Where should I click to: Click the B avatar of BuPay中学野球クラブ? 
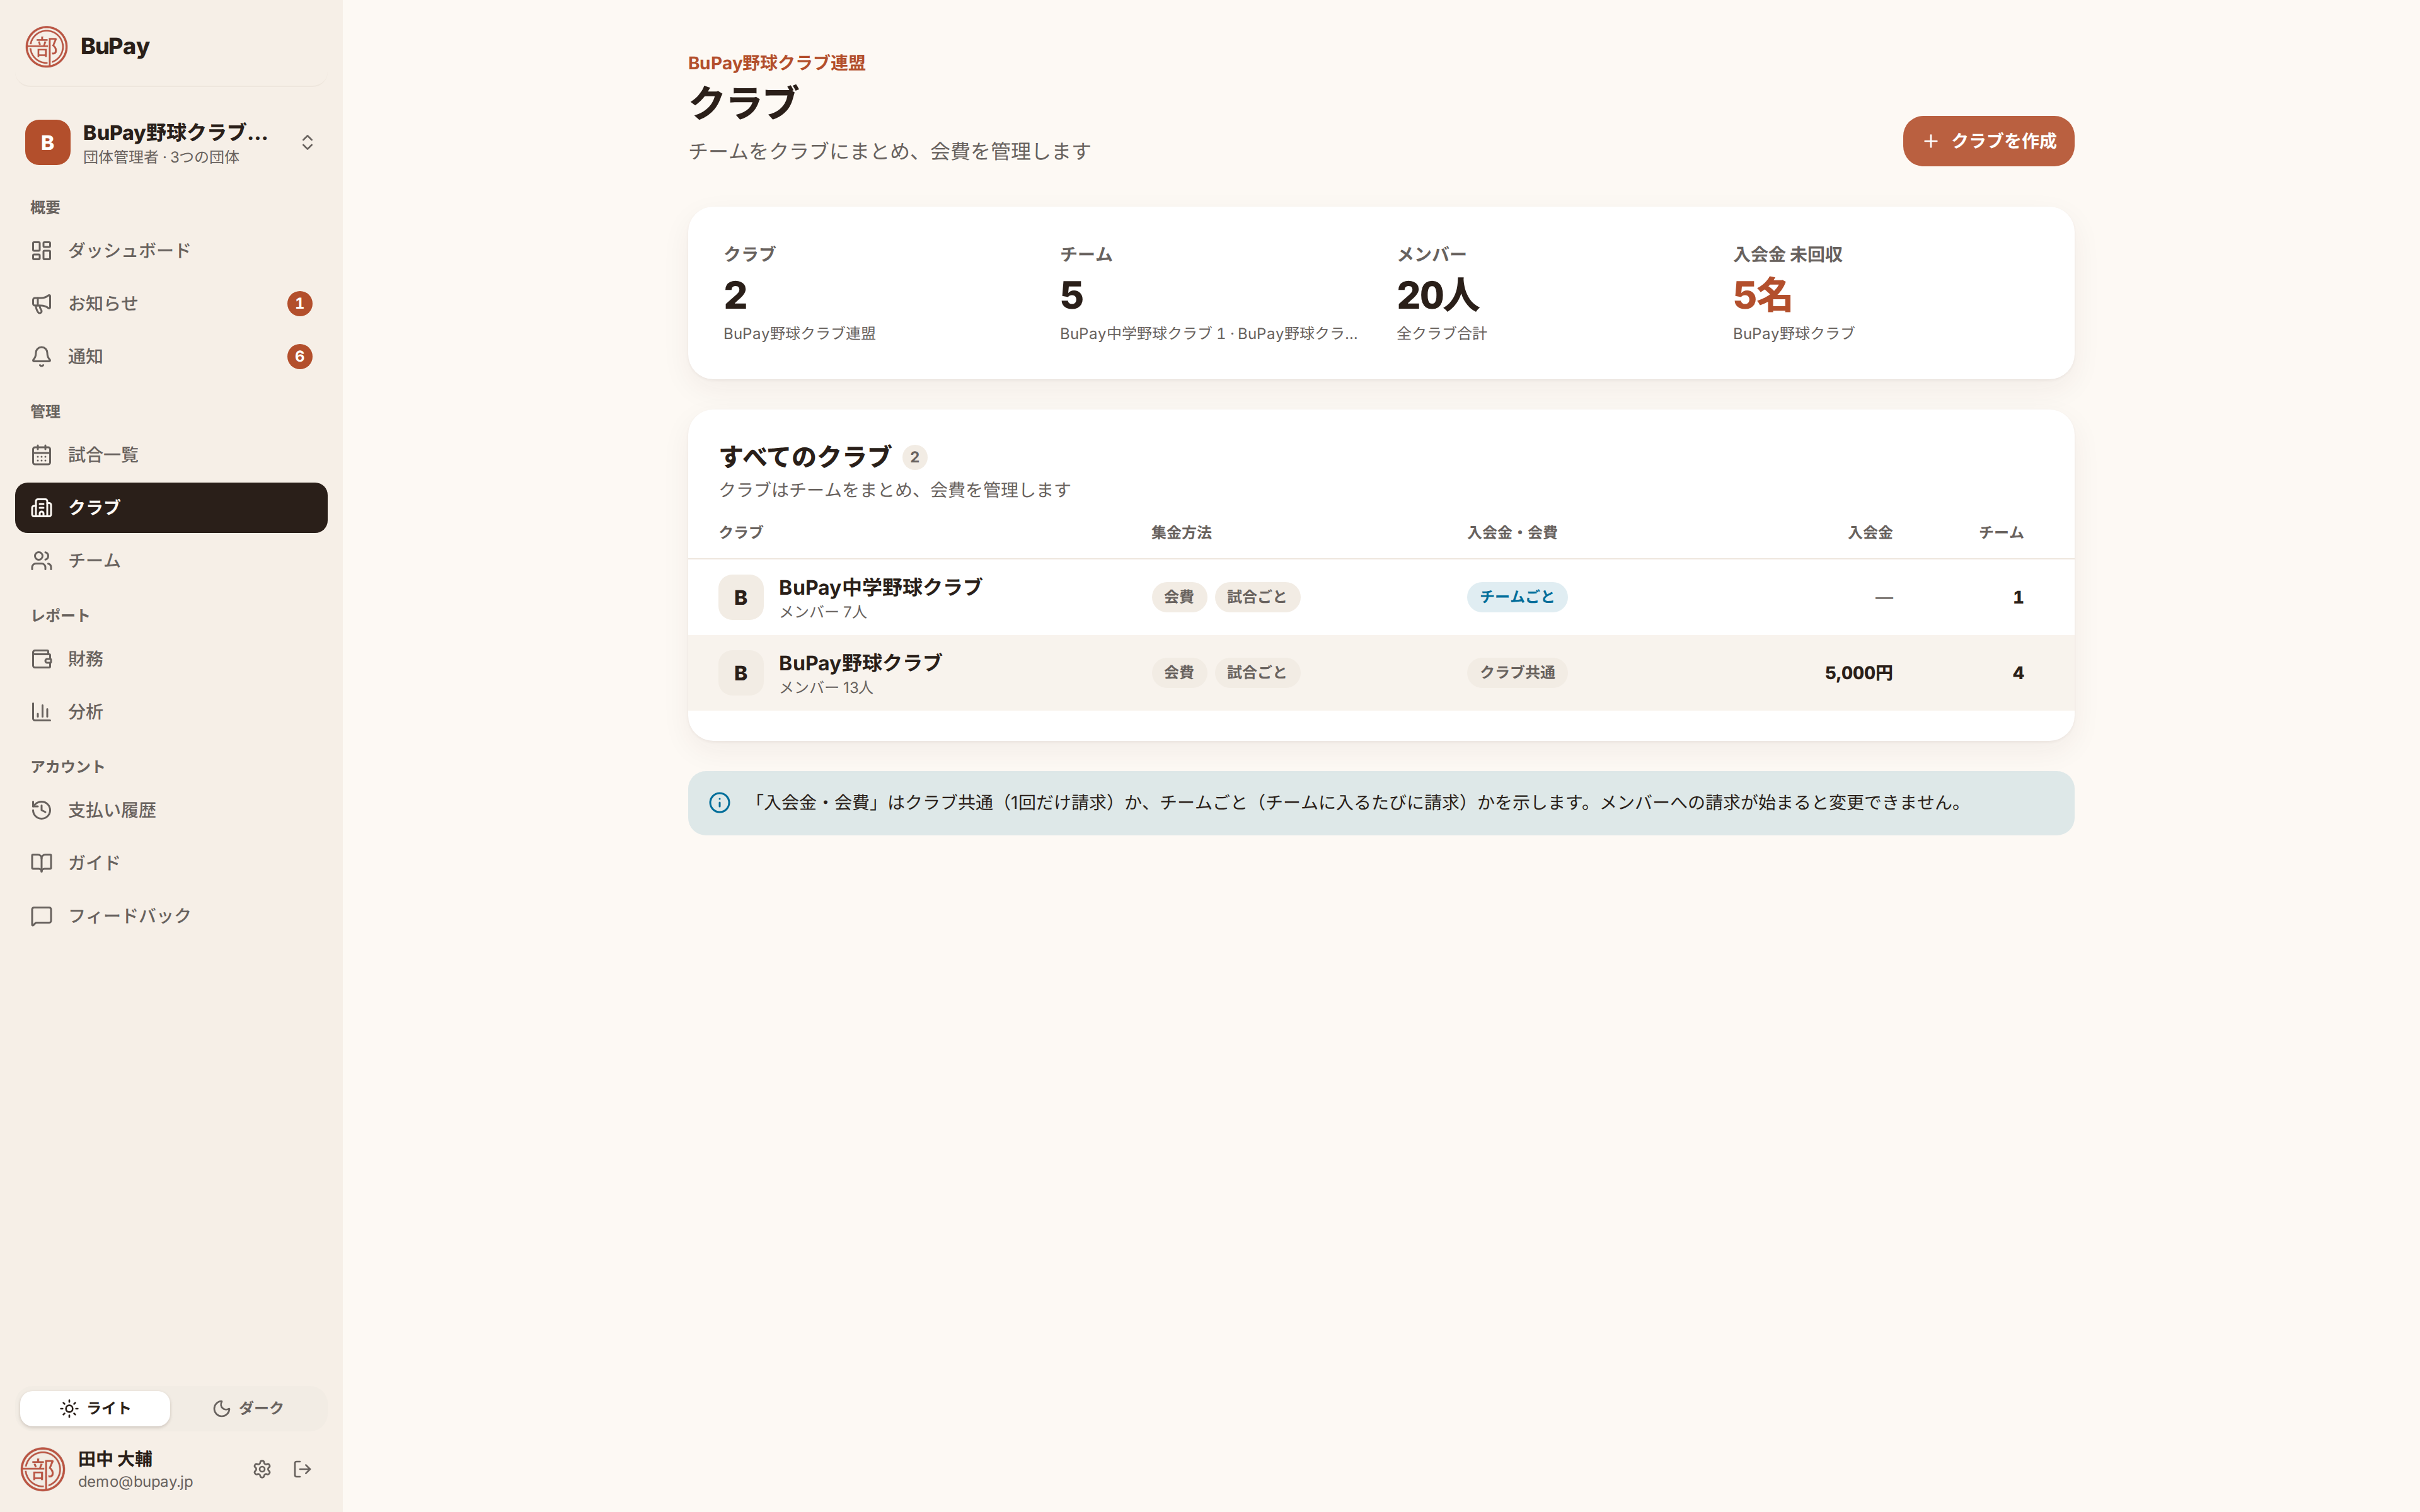741,597
